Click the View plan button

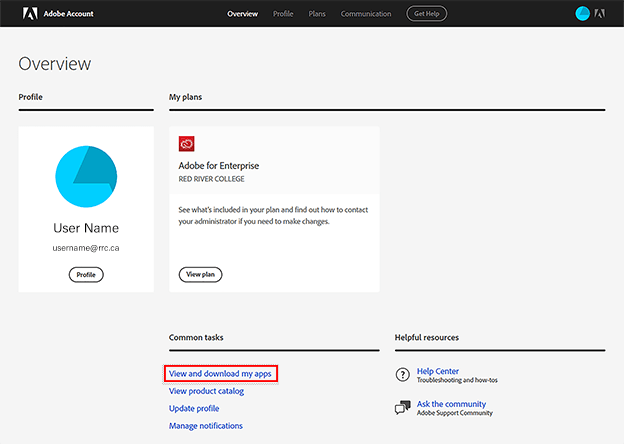tap(200, 275)
